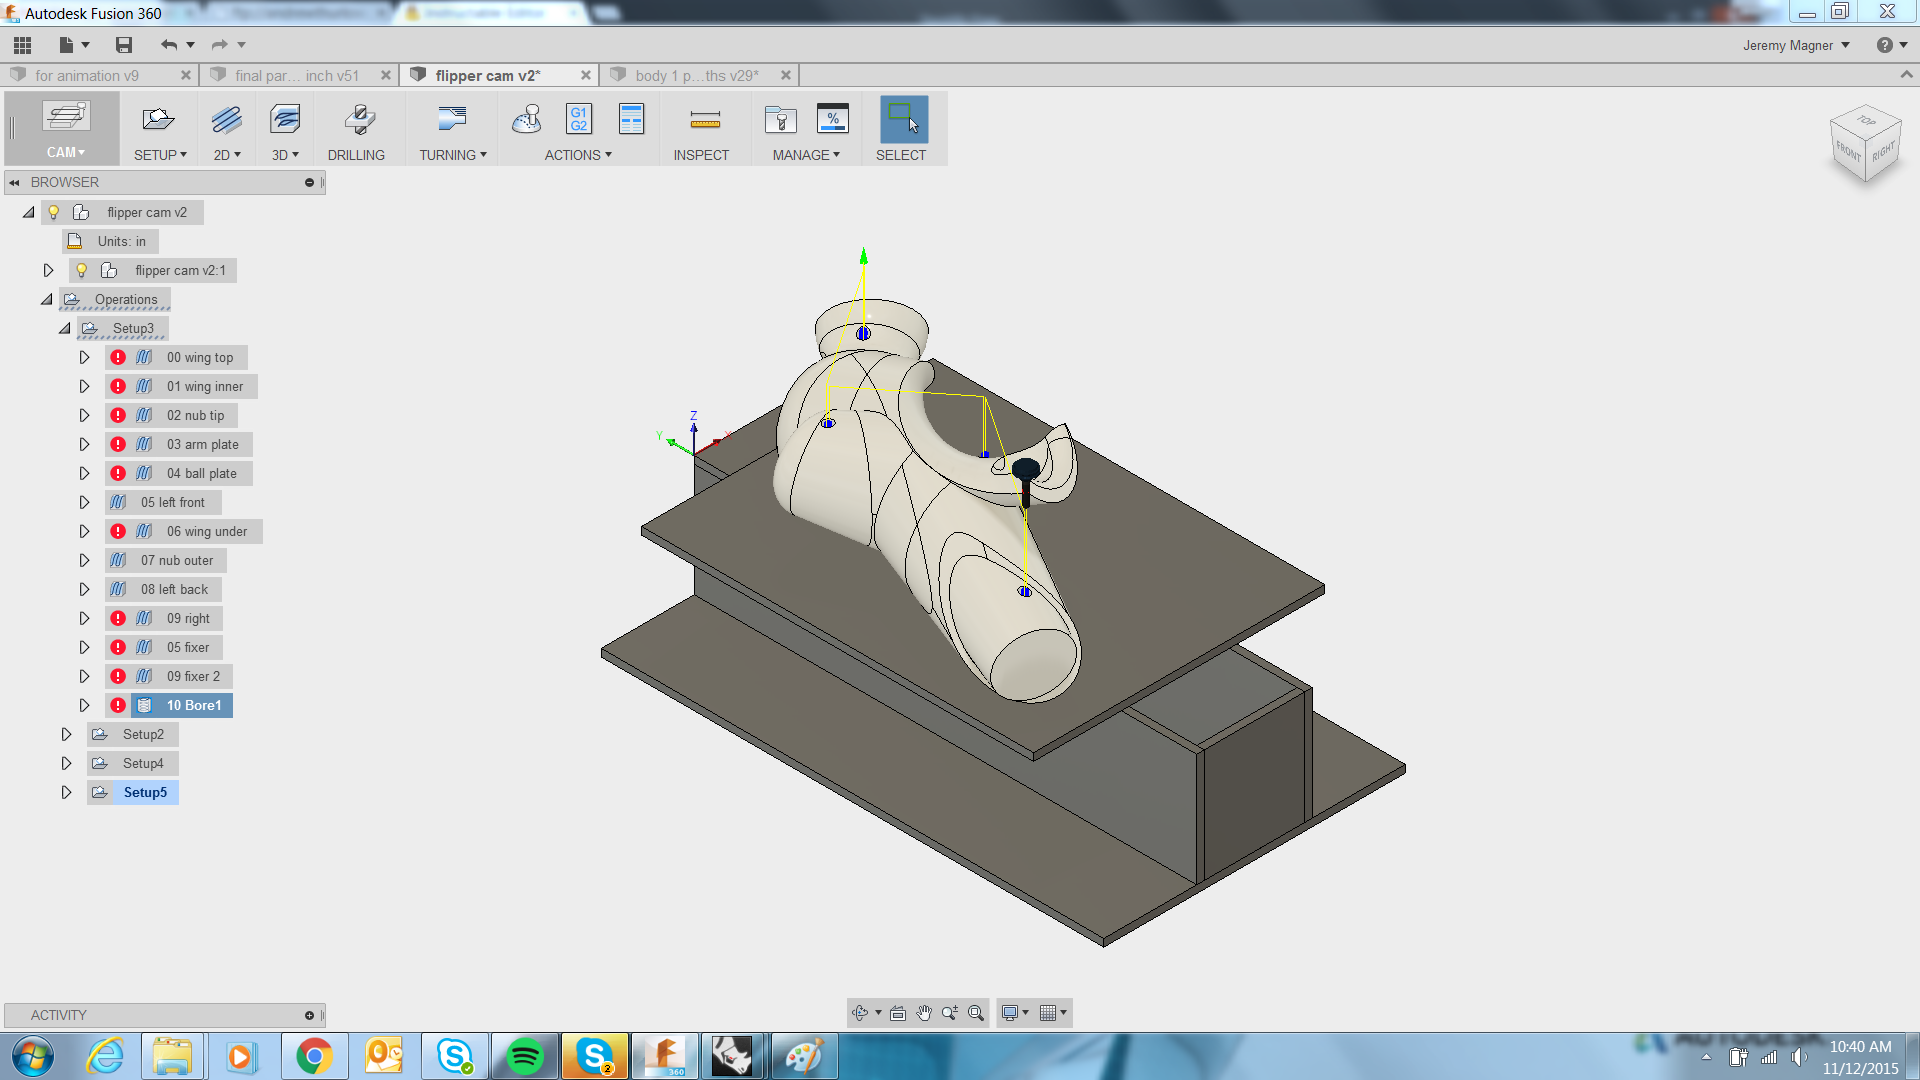
Task: Select the 10 Bore1 operation
Action: [x=191, y=705]
